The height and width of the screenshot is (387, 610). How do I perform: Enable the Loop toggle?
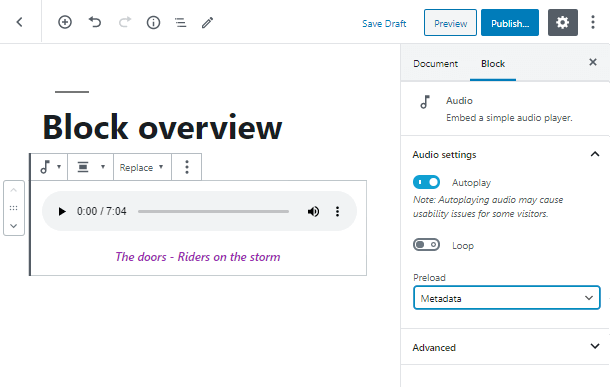pos(426,245)
